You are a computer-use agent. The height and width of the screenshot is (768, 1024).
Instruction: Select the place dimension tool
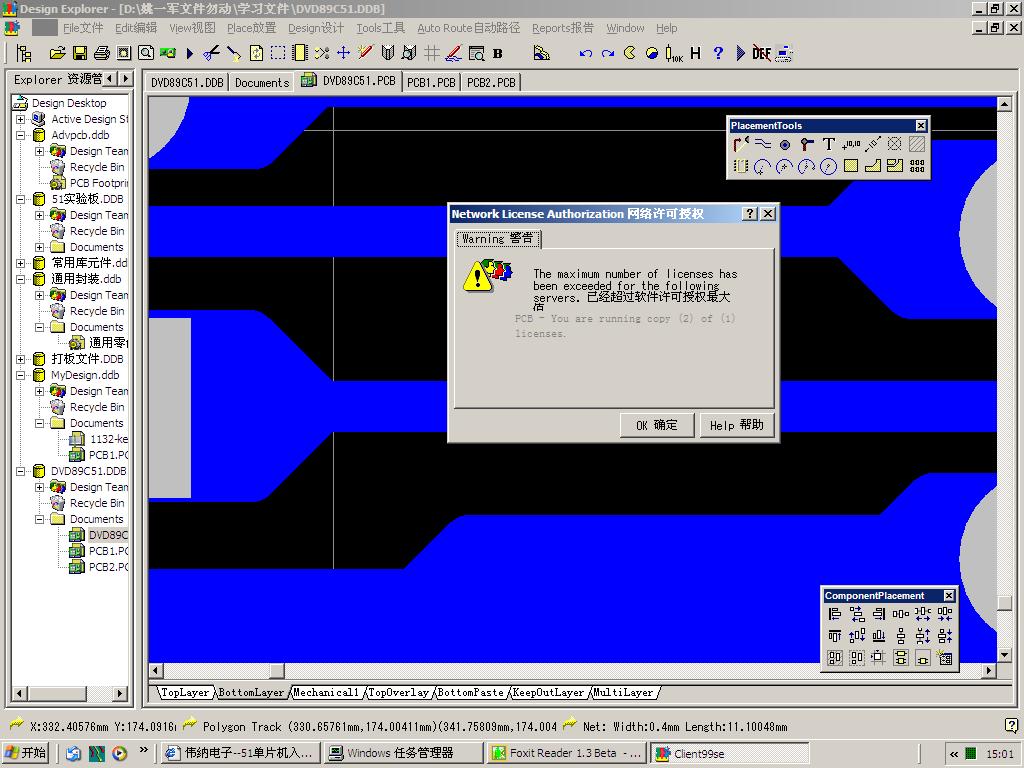click(x=873, y=144)
